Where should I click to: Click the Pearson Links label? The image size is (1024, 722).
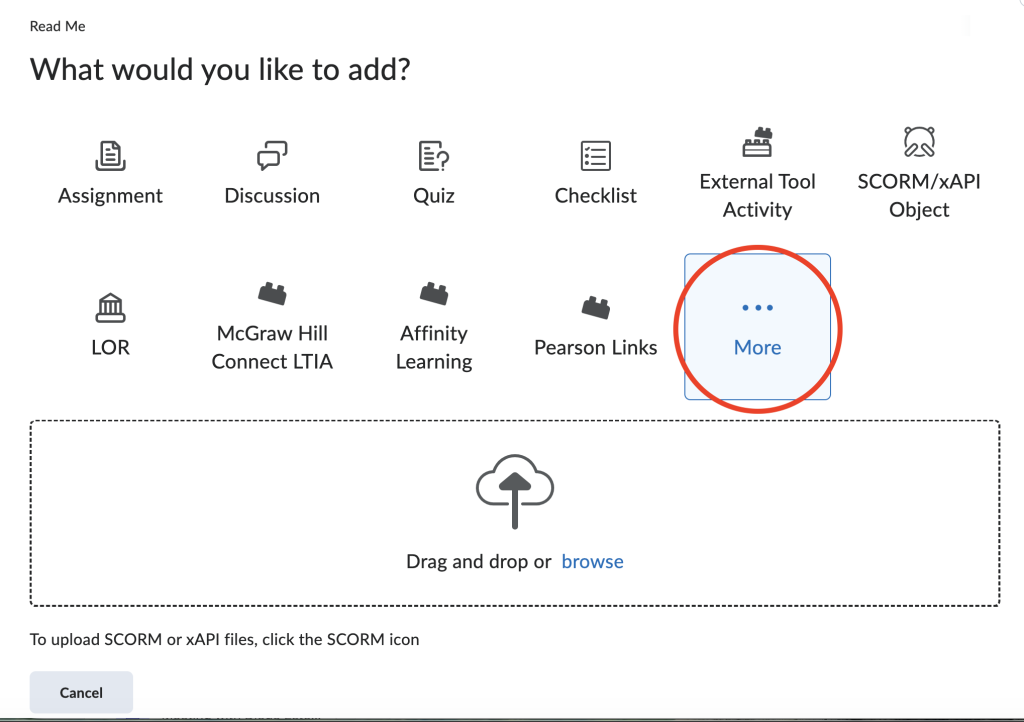coord(596,347)
